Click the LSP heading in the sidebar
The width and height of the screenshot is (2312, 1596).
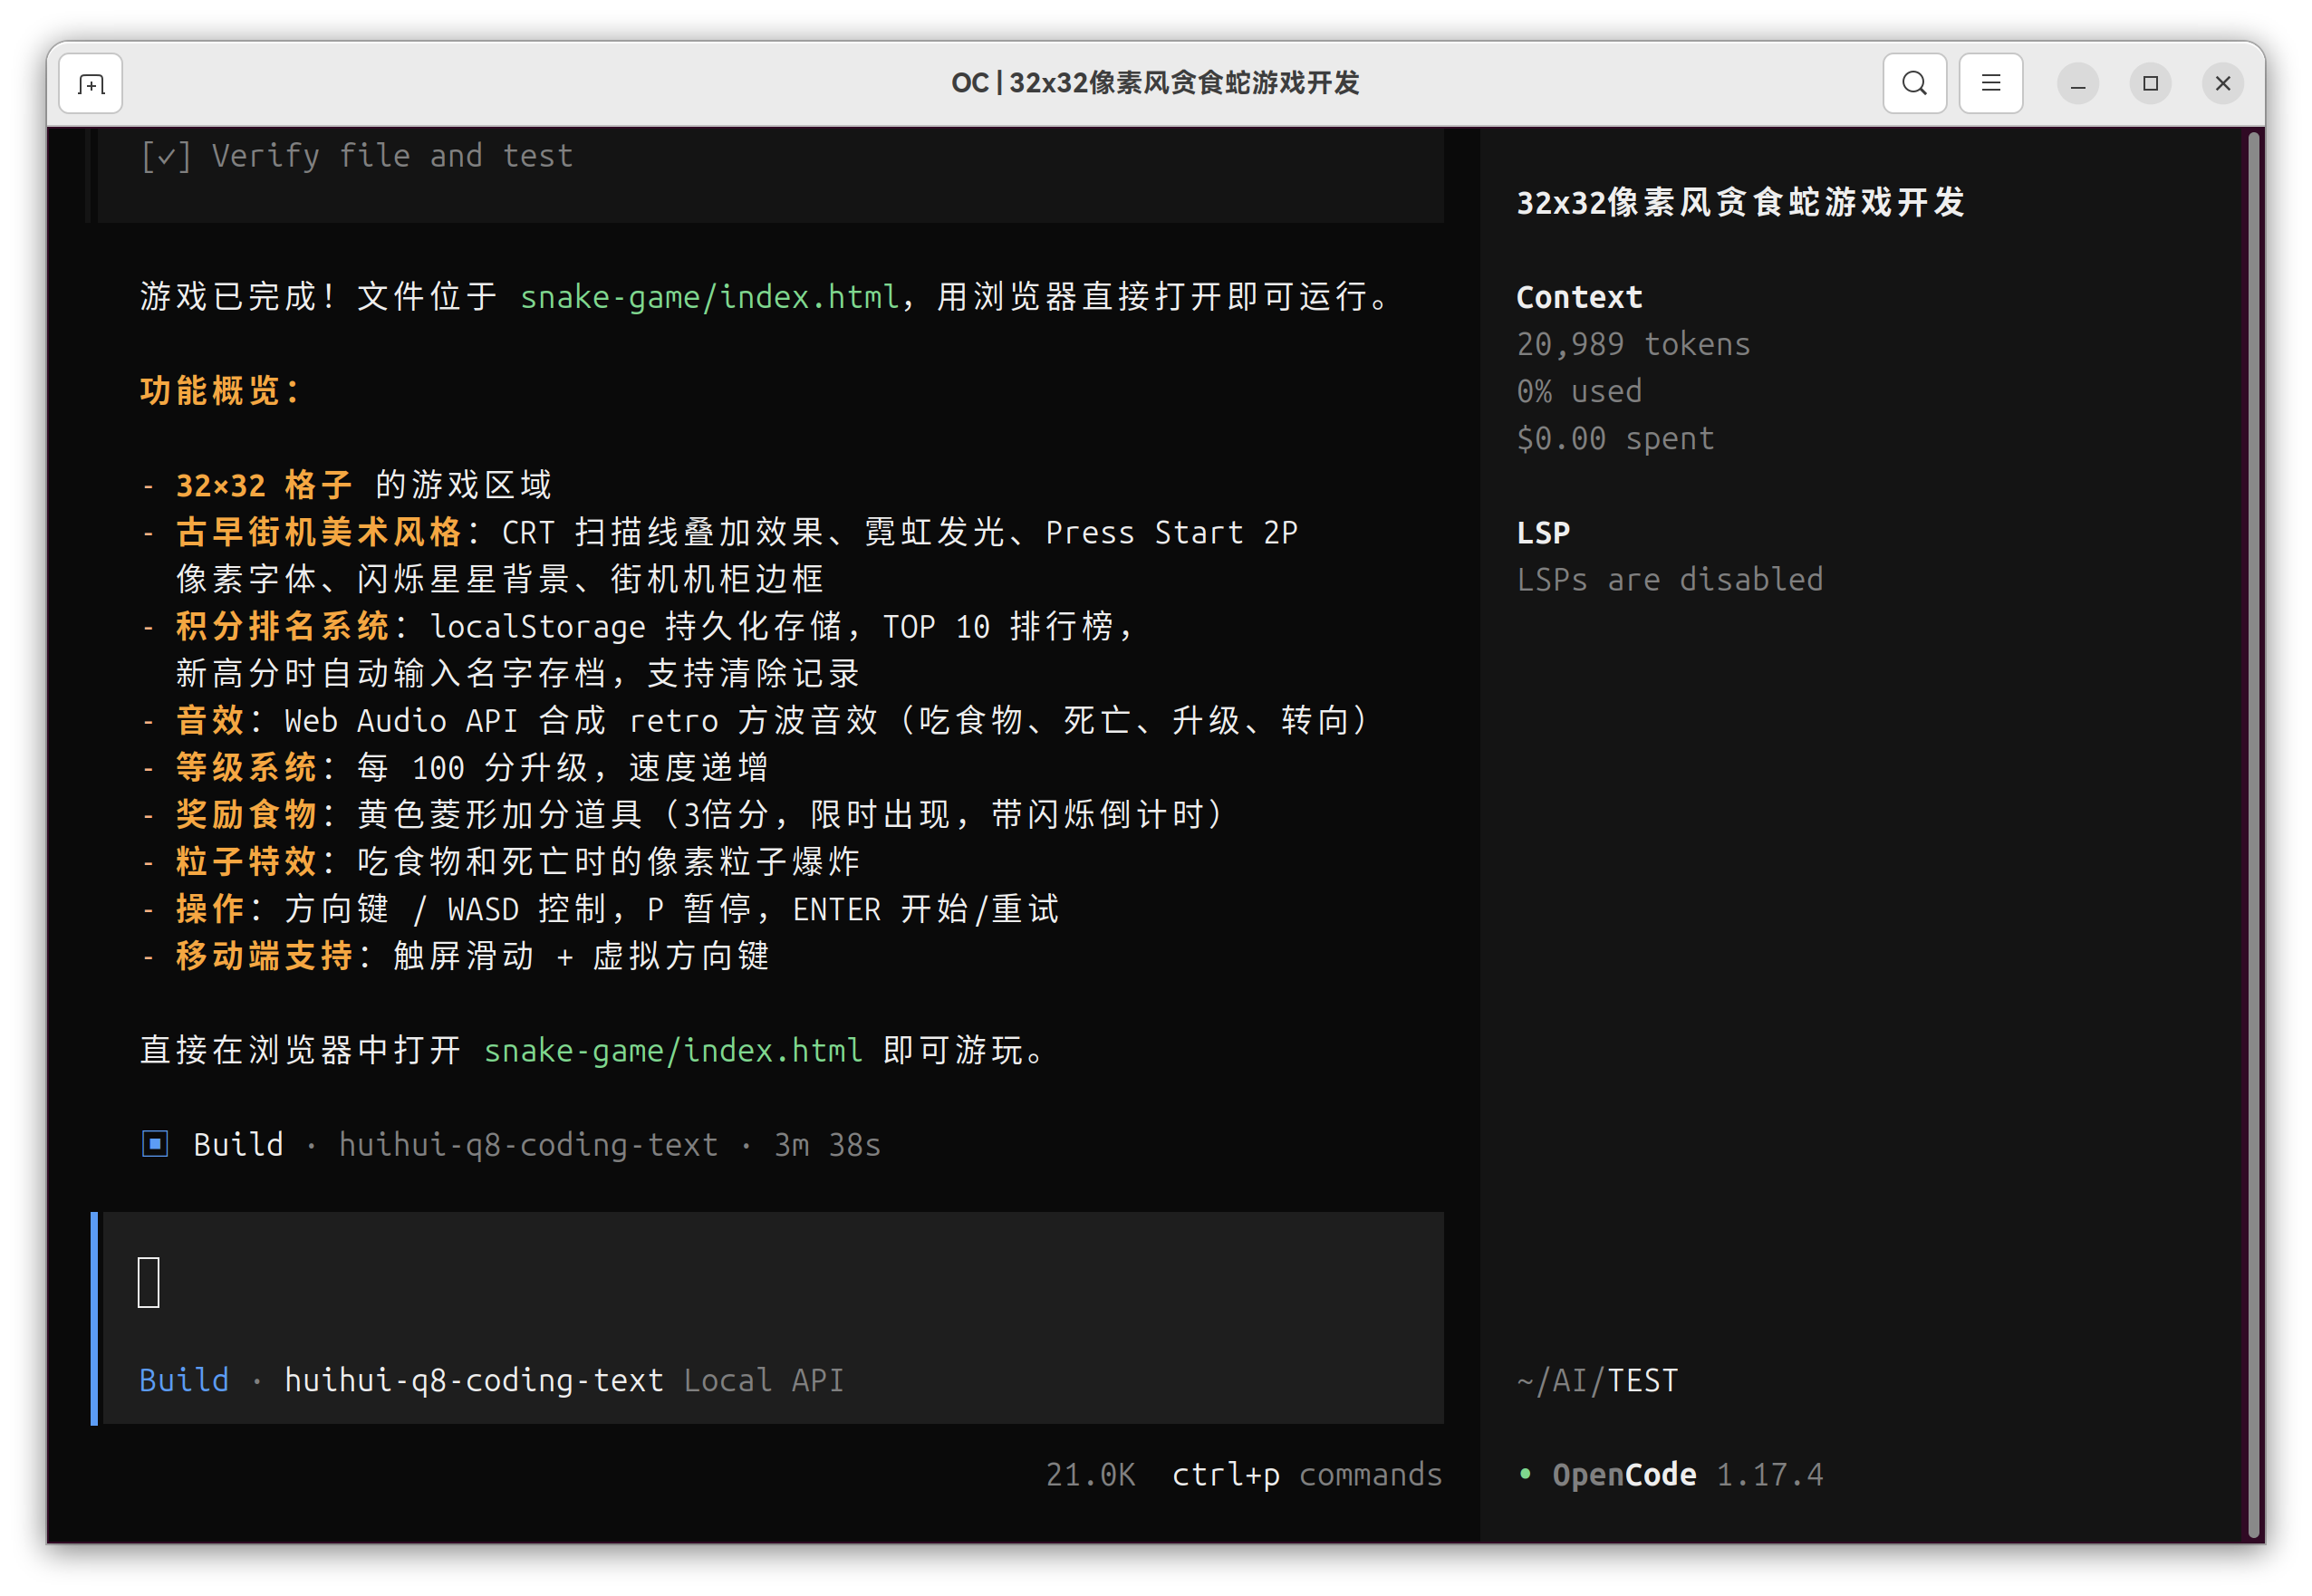coord(1543,532)
